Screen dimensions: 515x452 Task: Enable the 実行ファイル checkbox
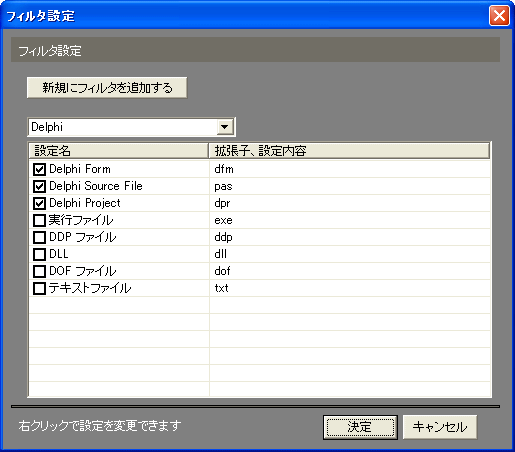[39, 220]
